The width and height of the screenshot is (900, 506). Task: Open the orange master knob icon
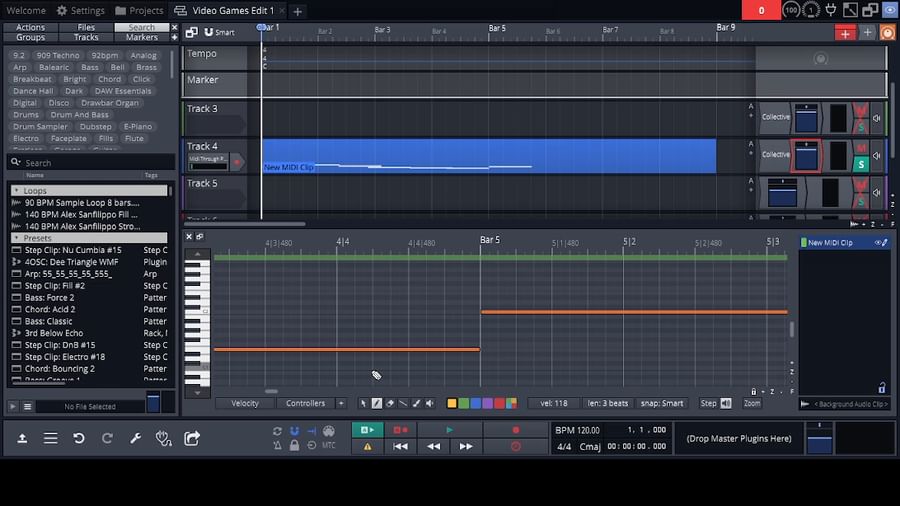(887, 33)
